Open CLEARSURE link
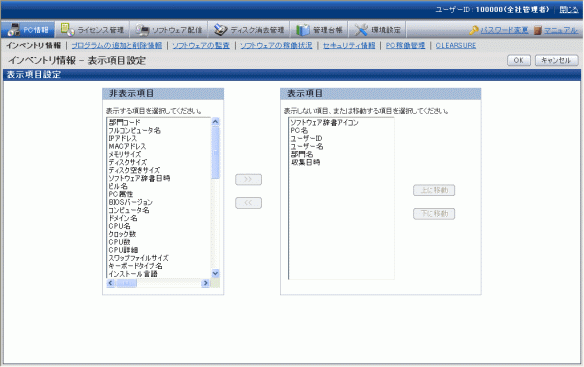Image resolution: width=584 pixels, height=367 pixels. [x=456, y=45]
